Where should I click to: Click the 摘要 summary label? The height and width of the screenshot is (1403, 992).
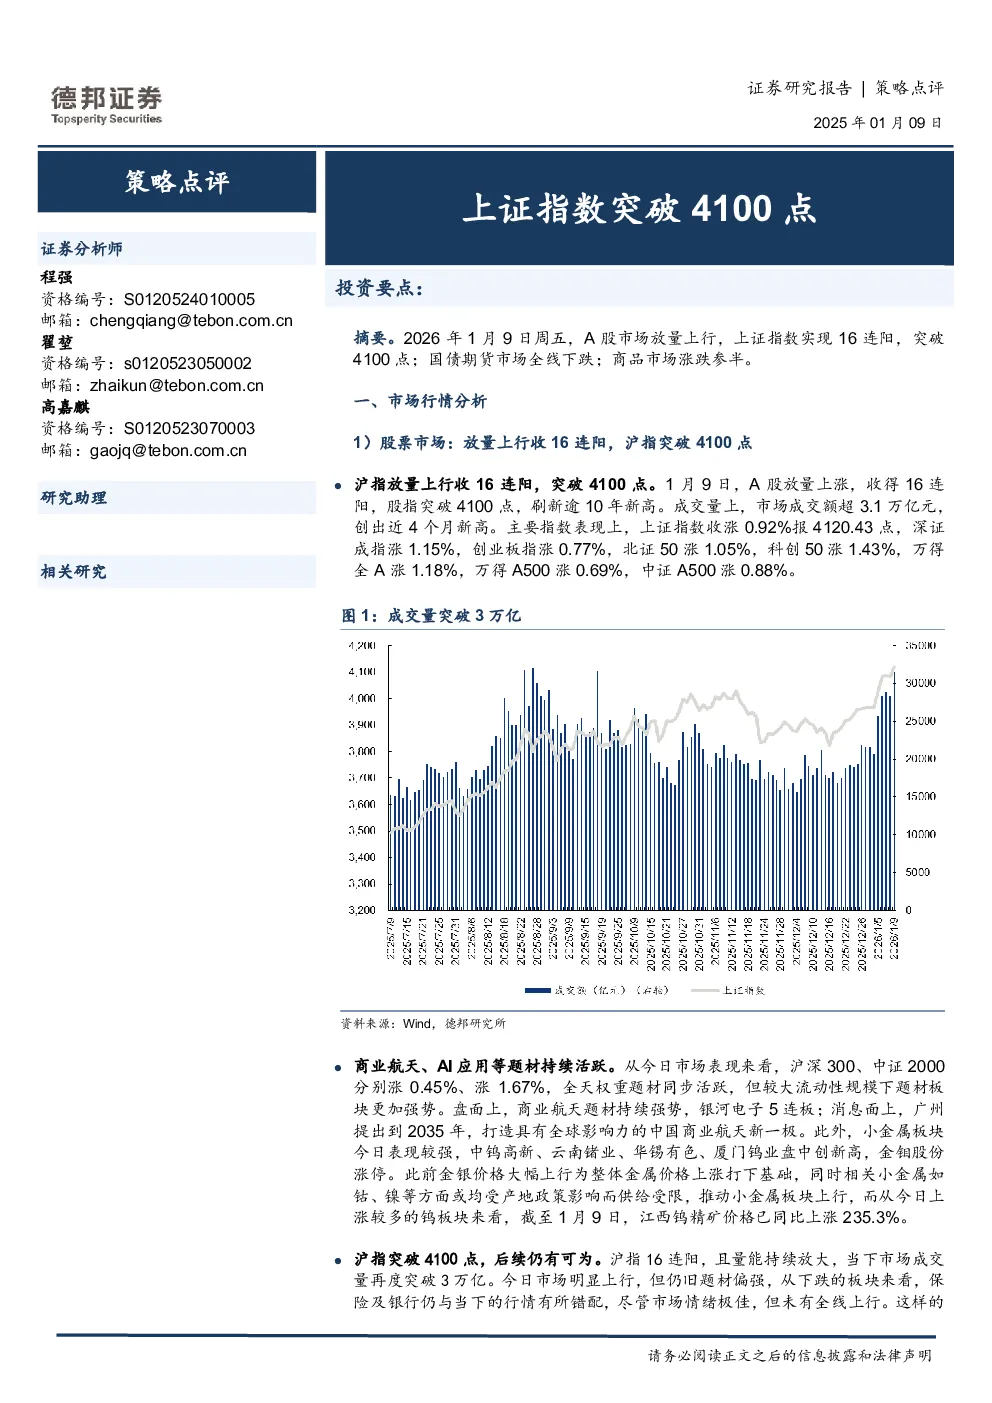374,338
